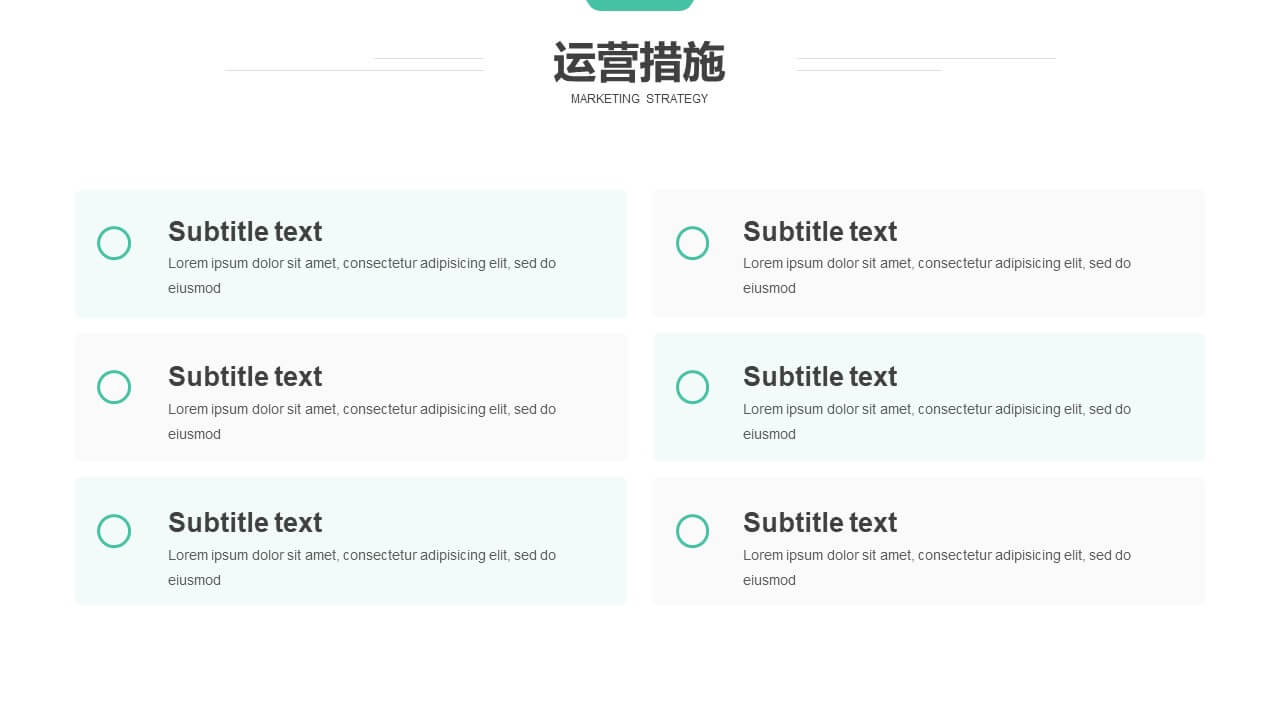Select the MARKETING STRATEGY caption
This screenshot has width=1280, height=720.
coord(639,99)
